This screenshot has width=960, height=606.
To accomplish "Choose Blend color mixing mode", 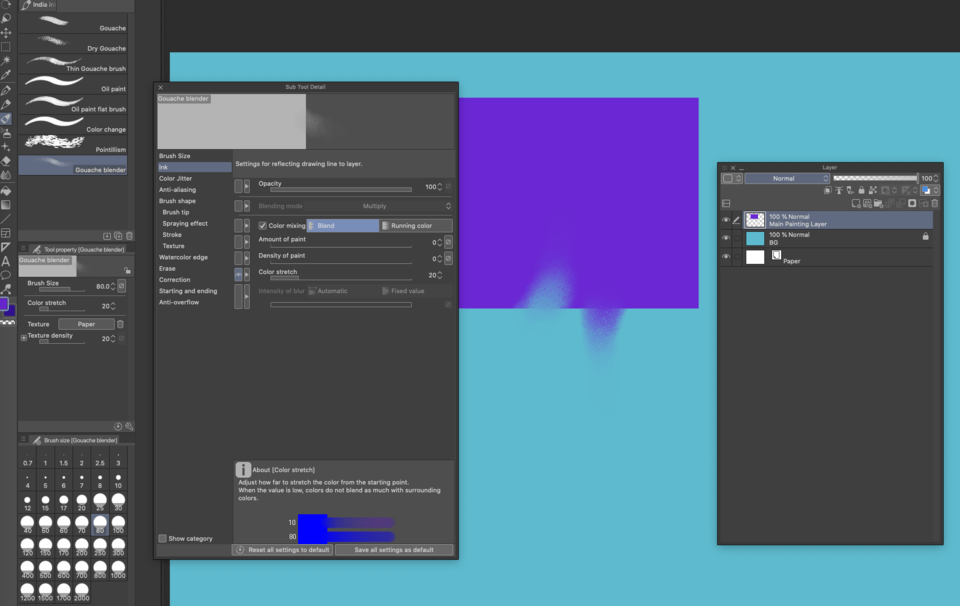I will click(343, 226).
